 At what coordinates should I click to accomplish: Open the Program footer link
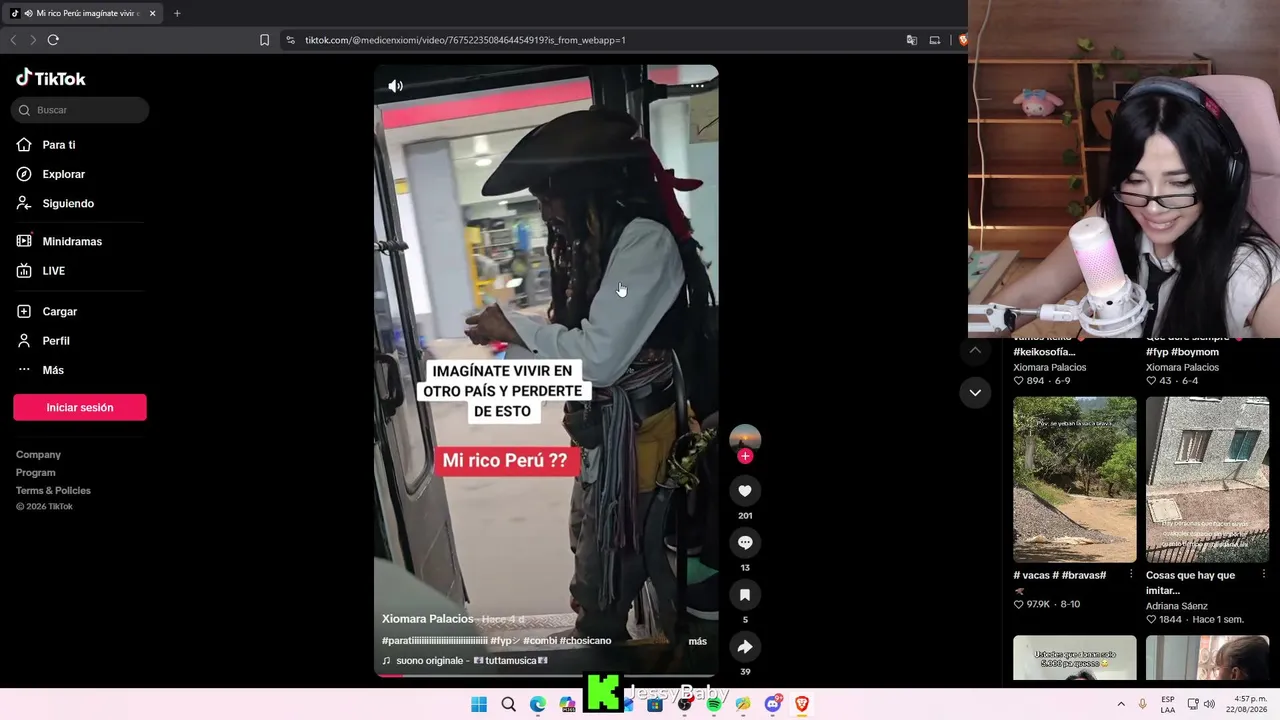(36, 473)
